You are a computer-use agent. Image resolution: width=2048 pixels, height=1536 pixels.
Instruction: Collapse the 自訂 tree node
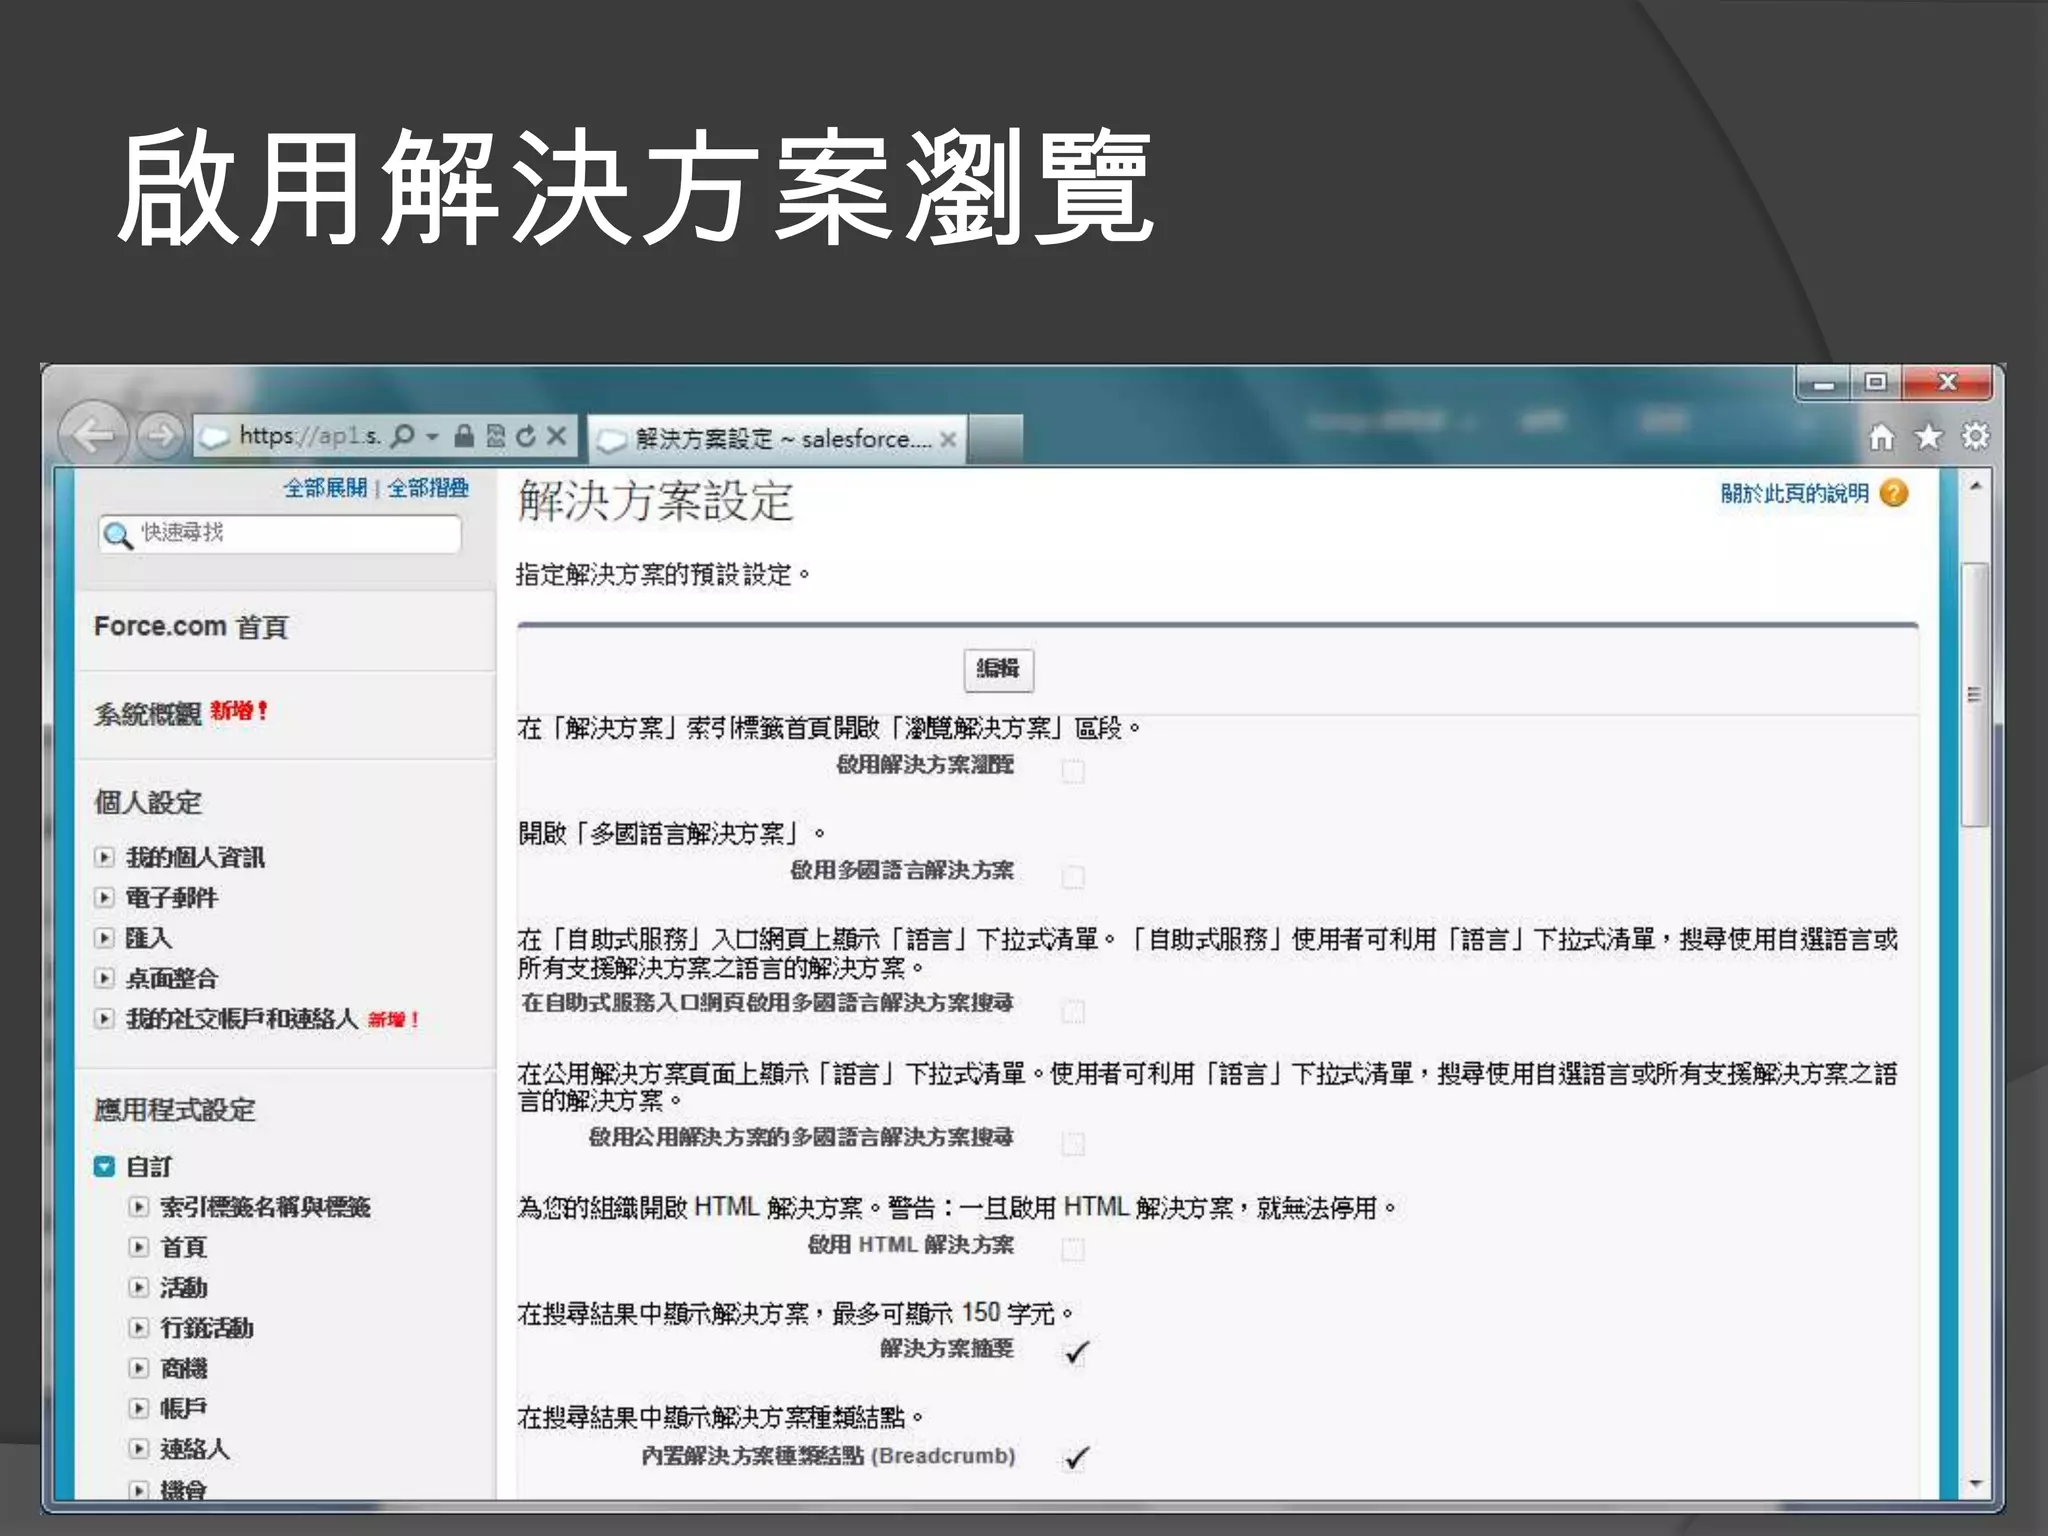pyautogui.click(x=104, y=1166)
